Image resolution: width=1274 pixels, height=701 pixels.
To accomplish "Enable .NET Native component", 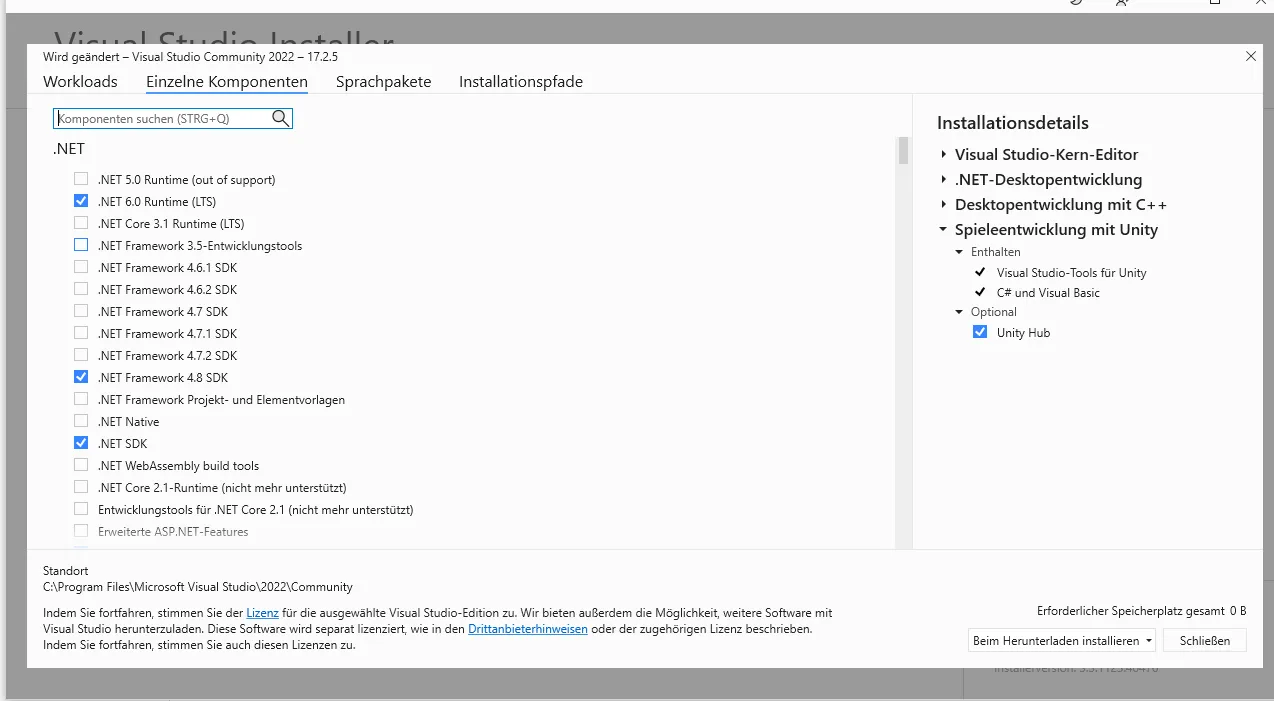I will [81, 421].
